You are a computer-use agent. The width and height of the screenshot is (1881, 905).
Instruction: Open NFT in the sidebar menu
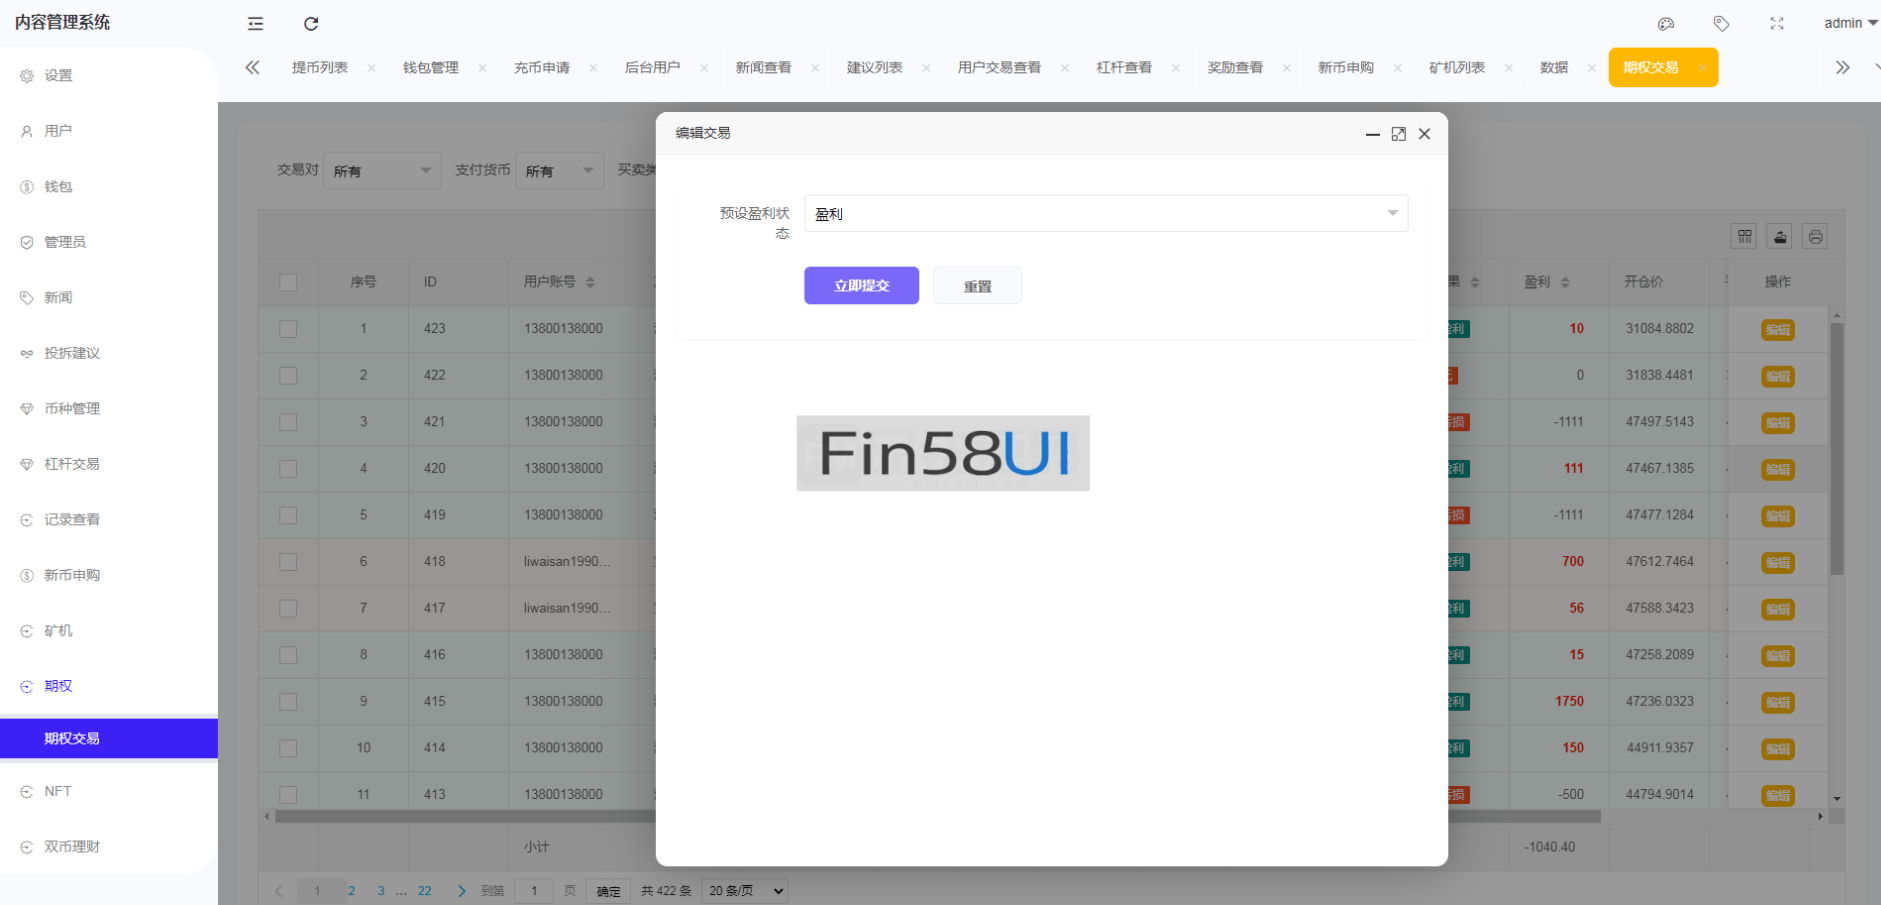tap(57, 791)
